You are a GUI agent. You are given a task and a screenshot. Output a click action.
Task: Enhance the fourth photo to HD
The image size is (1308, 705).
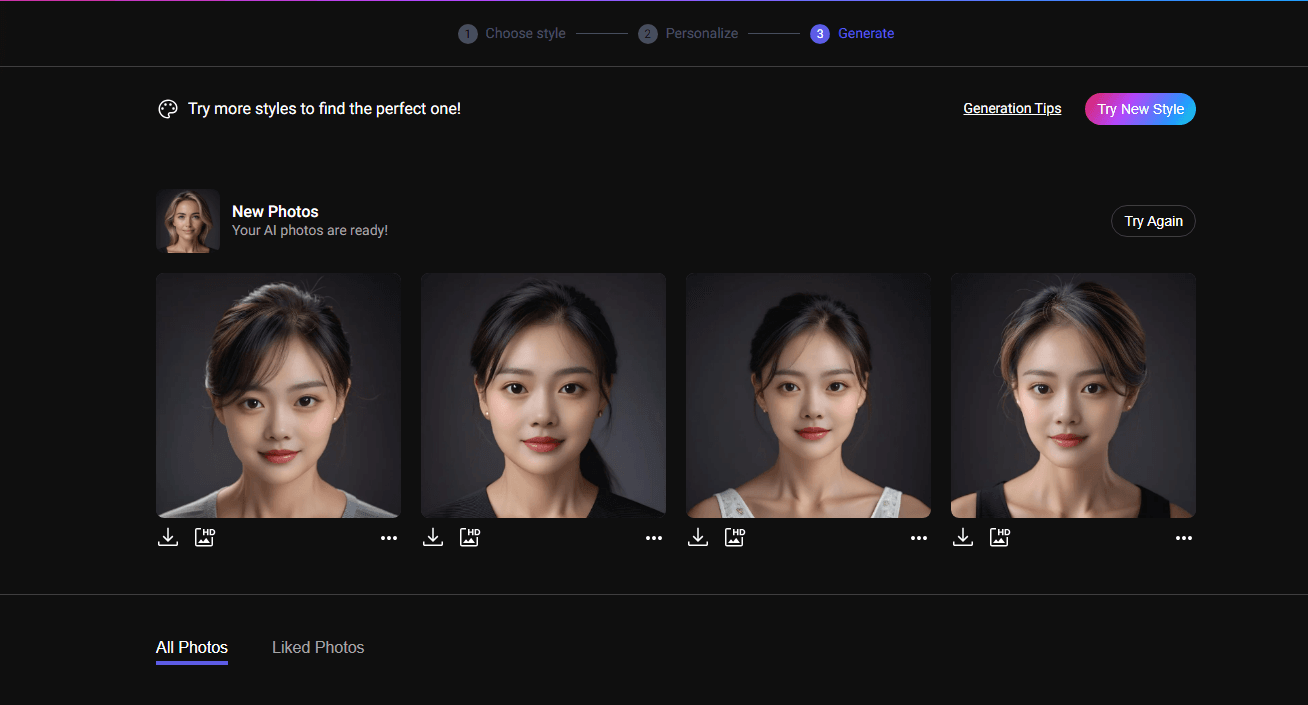999,537
